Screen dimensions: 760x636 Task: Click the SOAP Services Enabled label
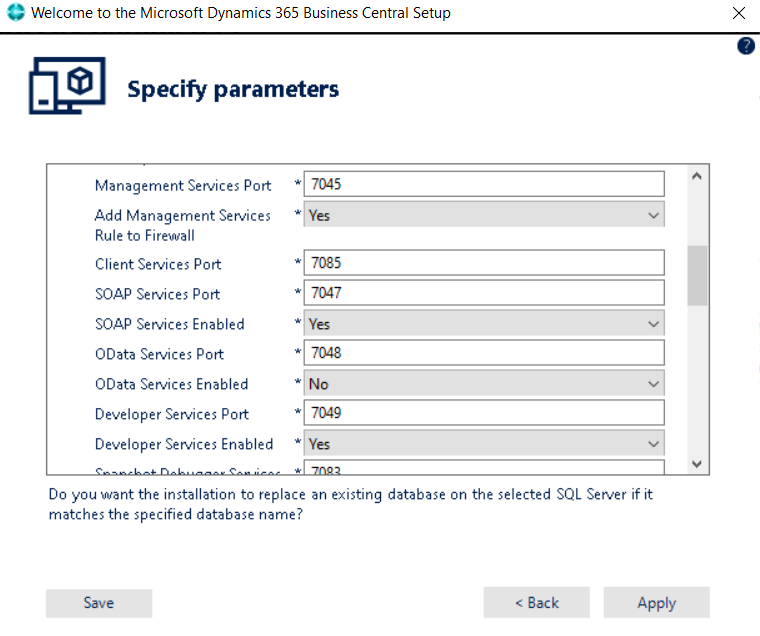[x=170, y=324]
